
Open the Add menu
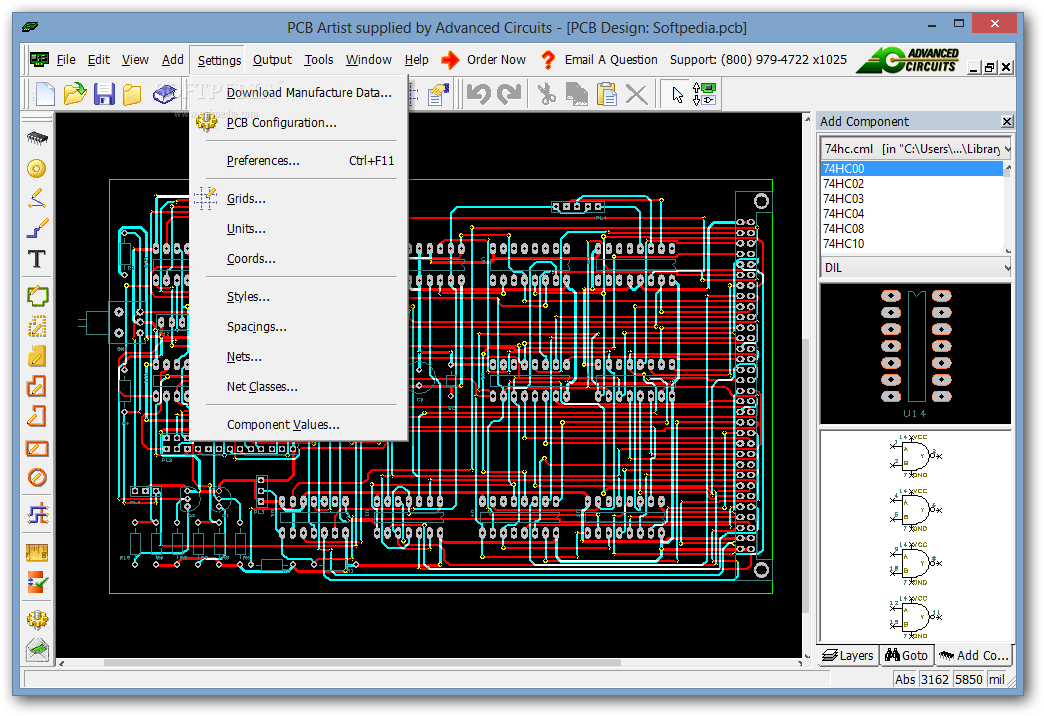[x=172, y=60]
